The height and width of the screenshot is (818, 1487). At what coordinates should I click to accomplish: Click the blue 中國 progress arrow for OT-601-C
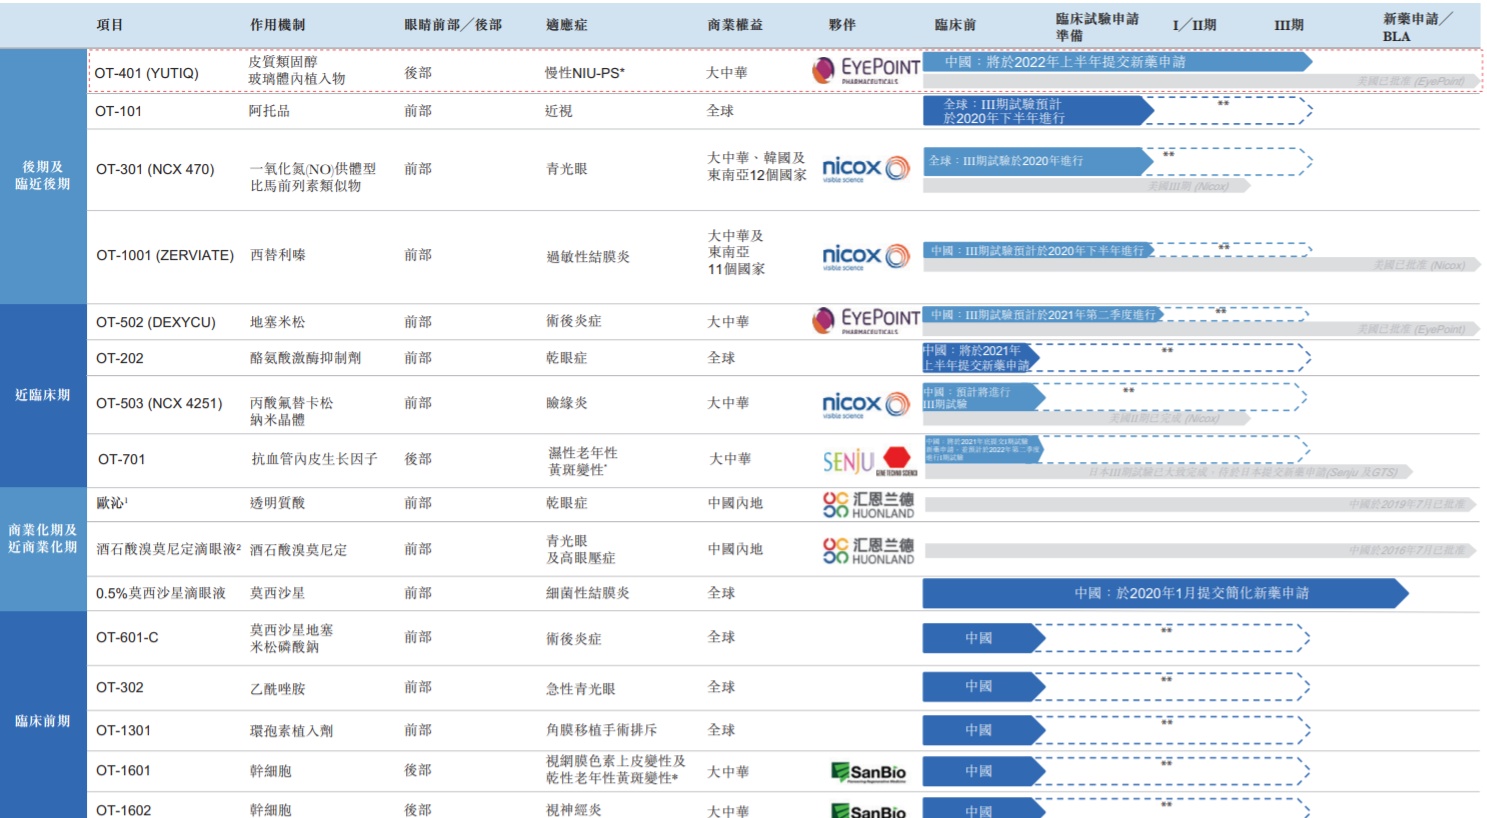(982, 638)
